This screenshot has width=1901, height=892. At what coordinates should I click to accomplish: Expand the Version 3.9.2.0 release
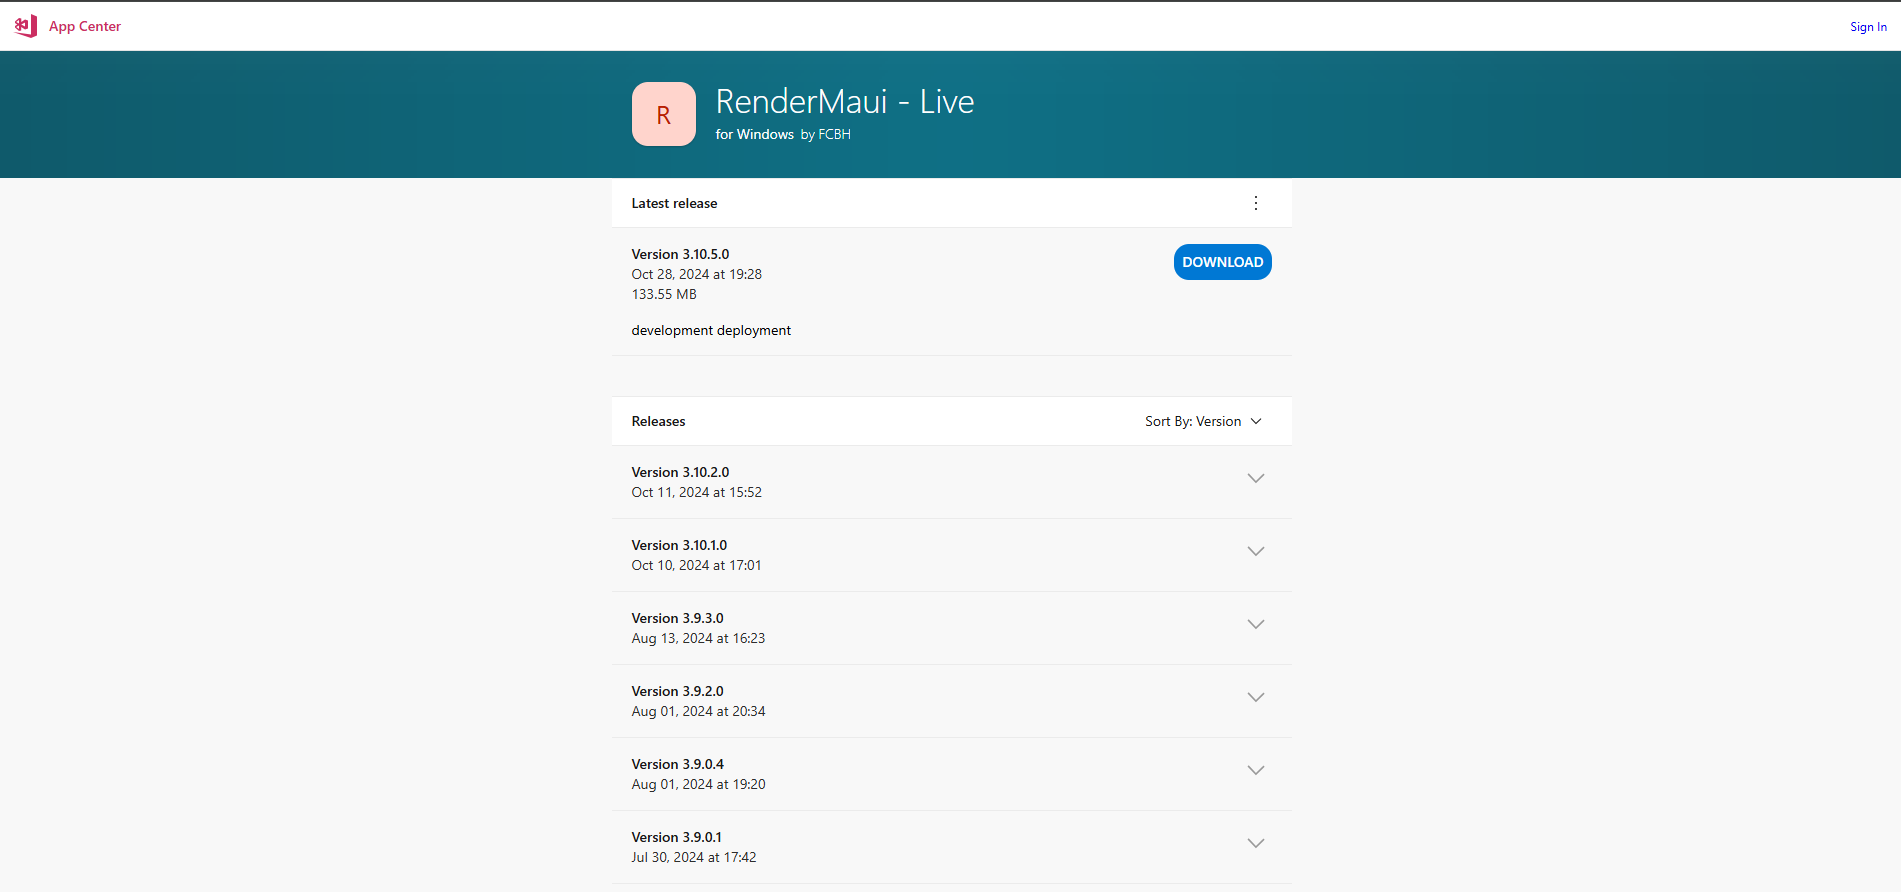point(1256,697)
